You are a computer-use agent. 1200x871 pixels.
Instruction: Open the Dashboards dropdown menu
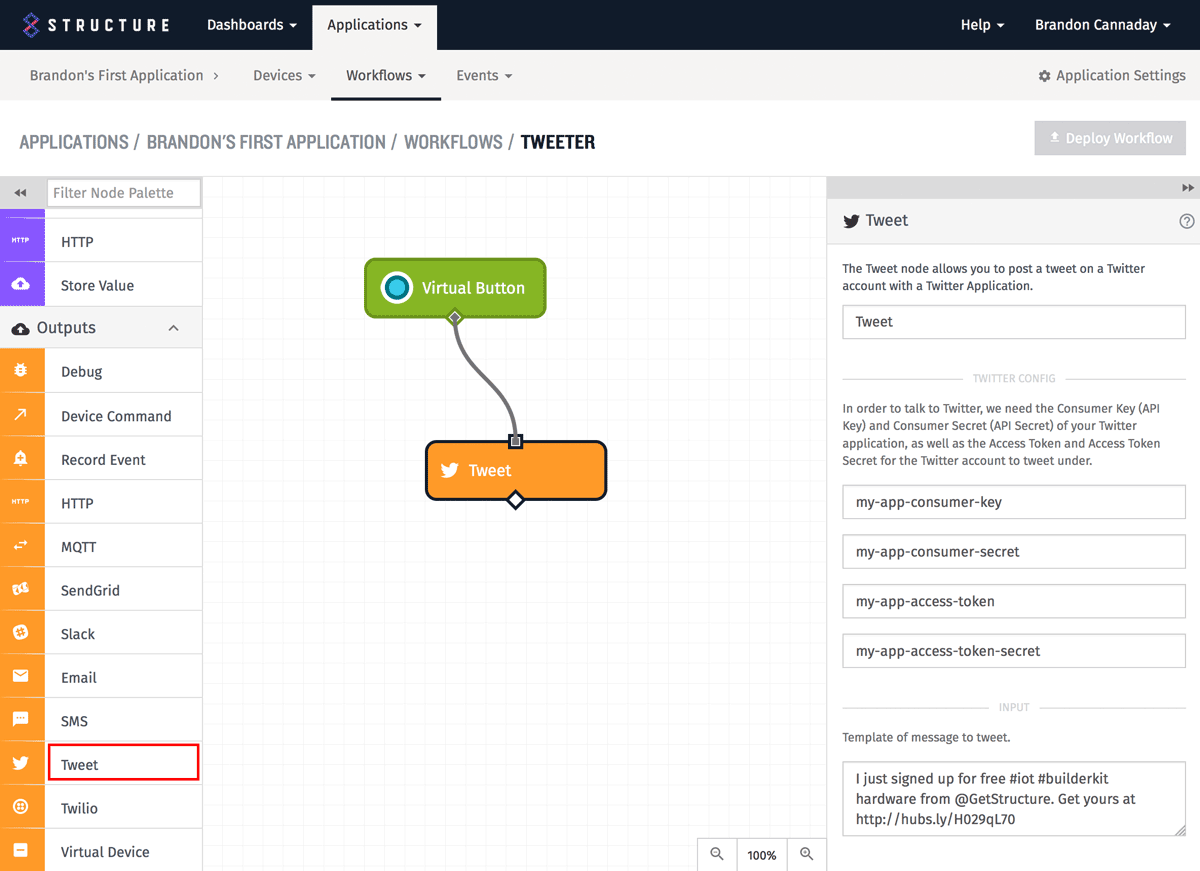pos(251,25)
